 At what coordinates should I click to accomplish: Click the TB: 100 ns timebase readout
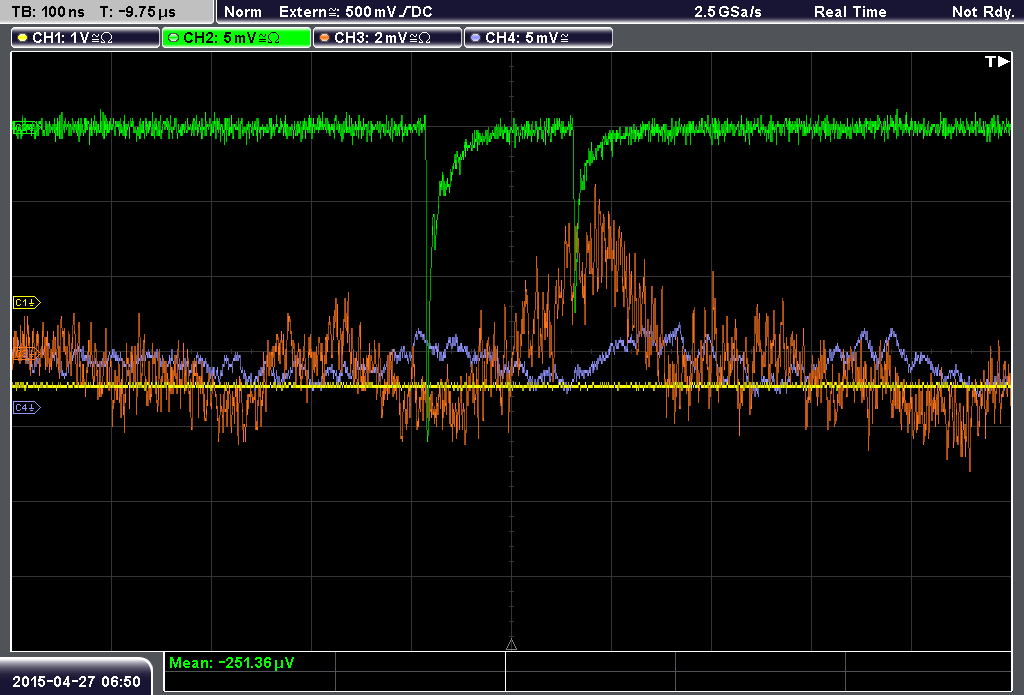[48, 12]
